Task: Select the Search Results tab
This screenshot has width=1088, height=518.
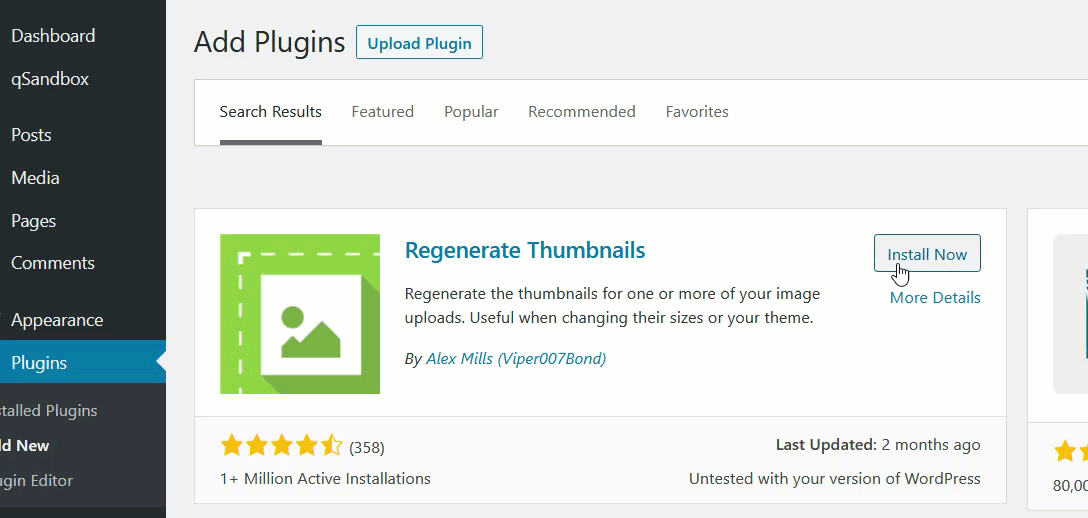Action: (271, 112)
